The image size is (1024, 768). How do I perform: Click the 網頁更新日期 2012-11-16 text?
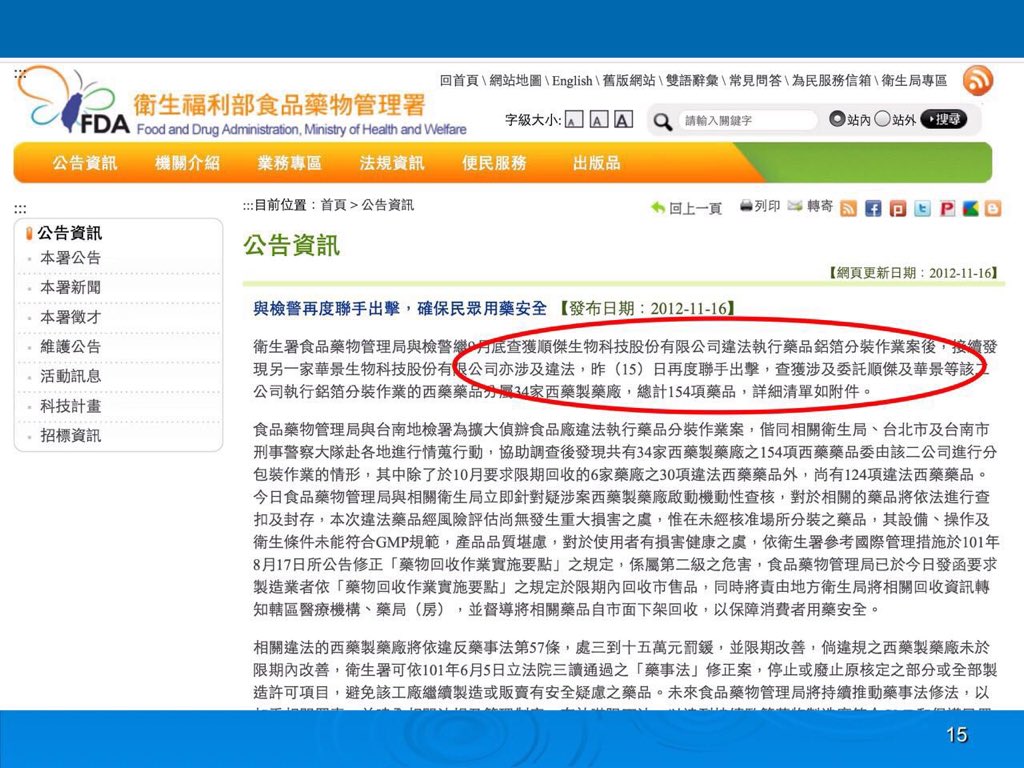pos(913,273)
